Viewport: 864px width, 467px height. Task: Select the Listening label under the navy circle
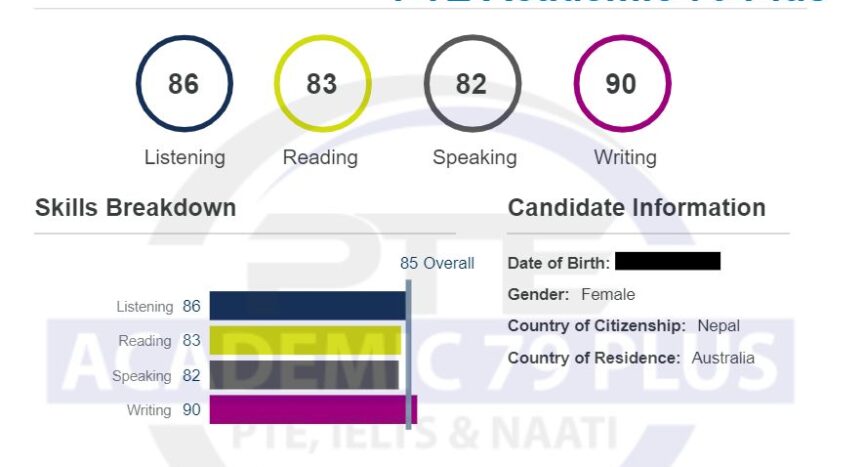click(x=185, y=158)
